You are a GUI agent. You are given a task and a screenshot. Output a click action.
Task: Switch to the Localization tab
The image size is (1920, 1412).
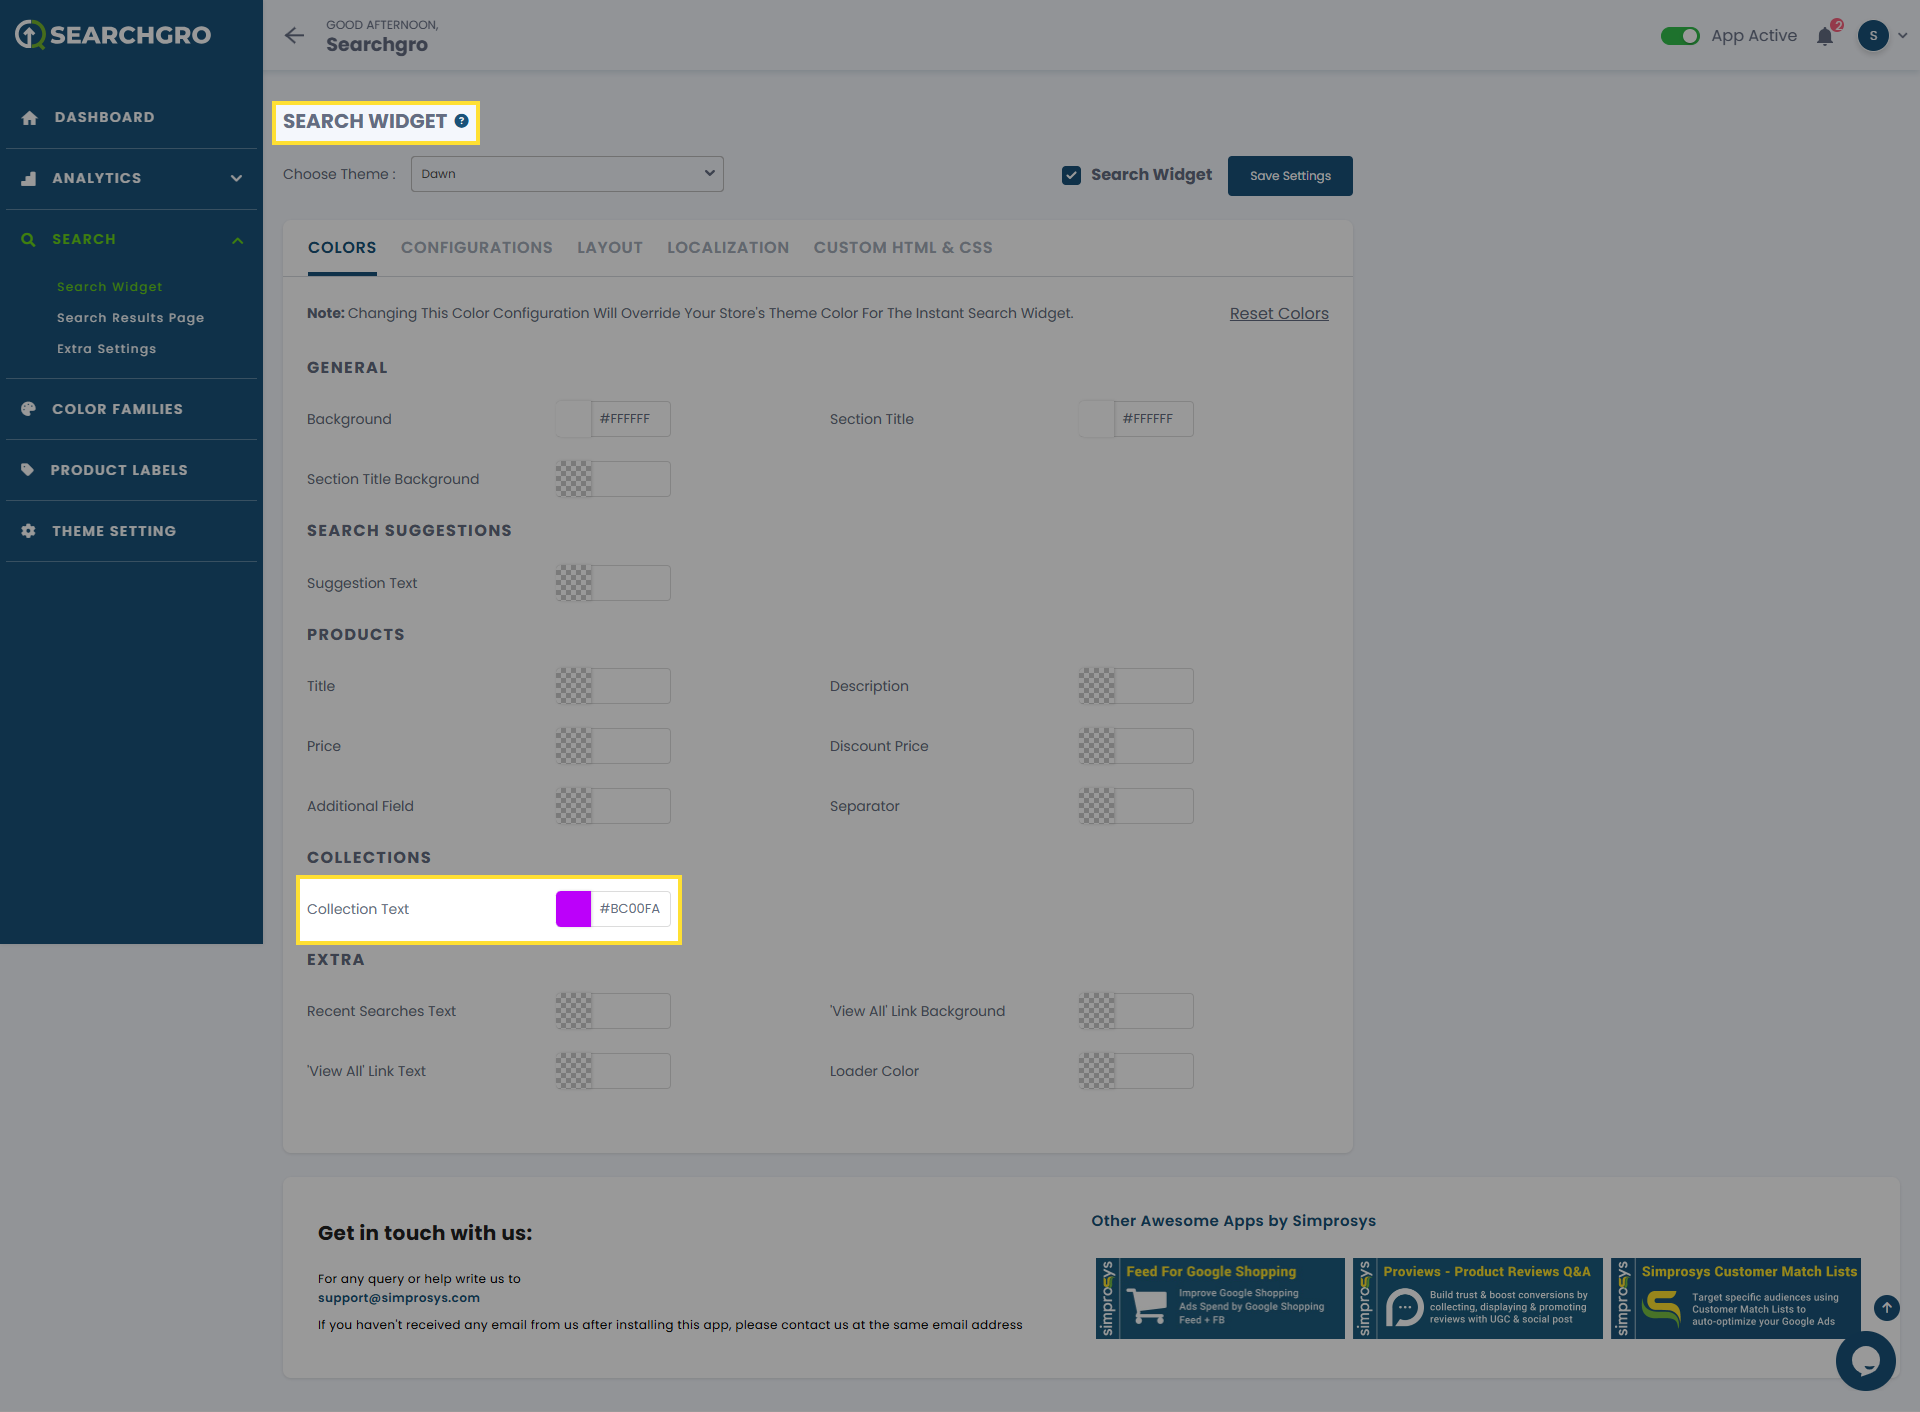coord(727,248)
